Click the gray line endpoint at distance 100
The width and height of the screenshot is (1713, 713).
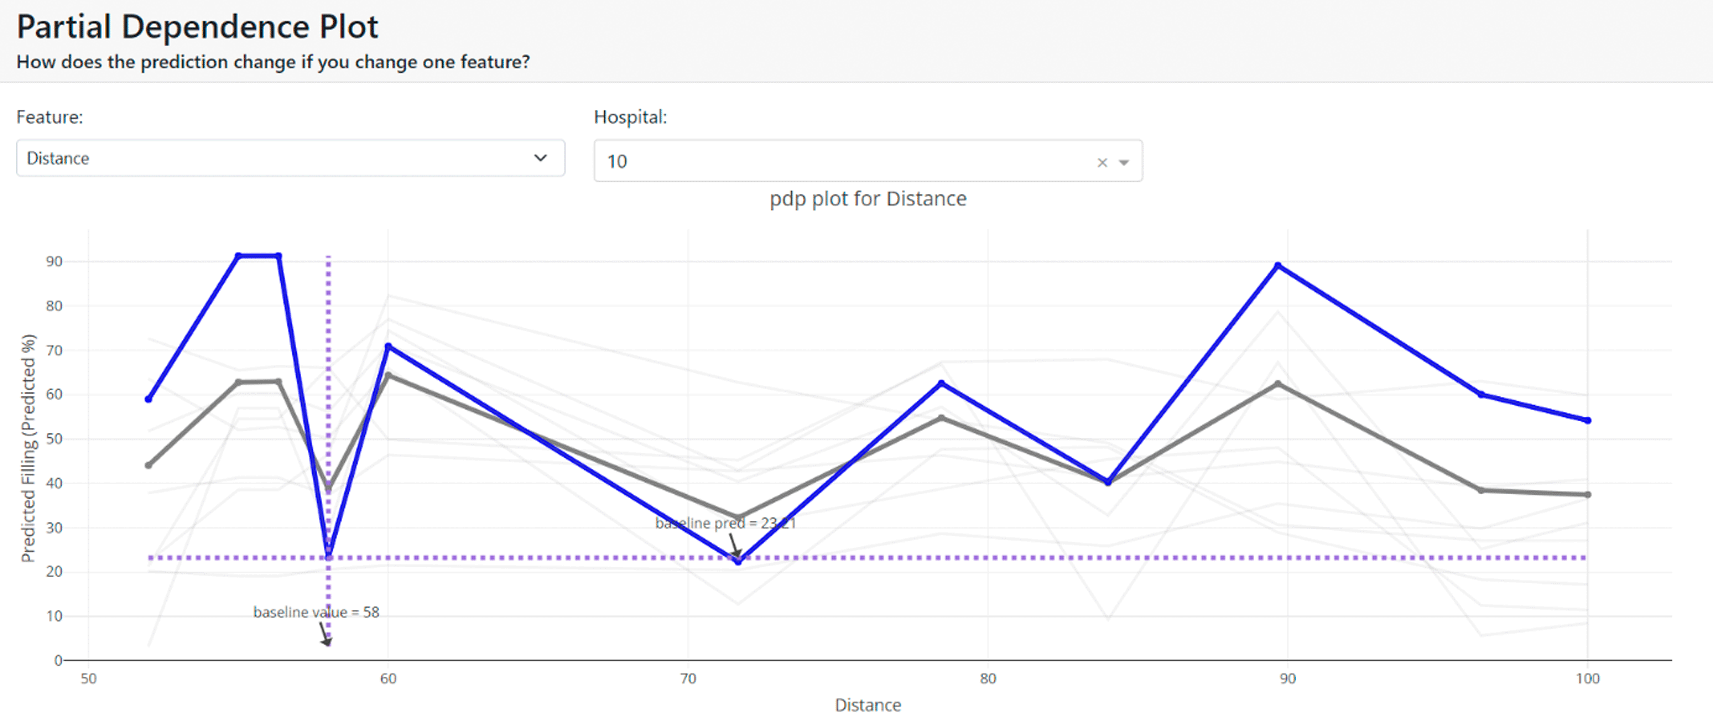(x=1587, y=494)
